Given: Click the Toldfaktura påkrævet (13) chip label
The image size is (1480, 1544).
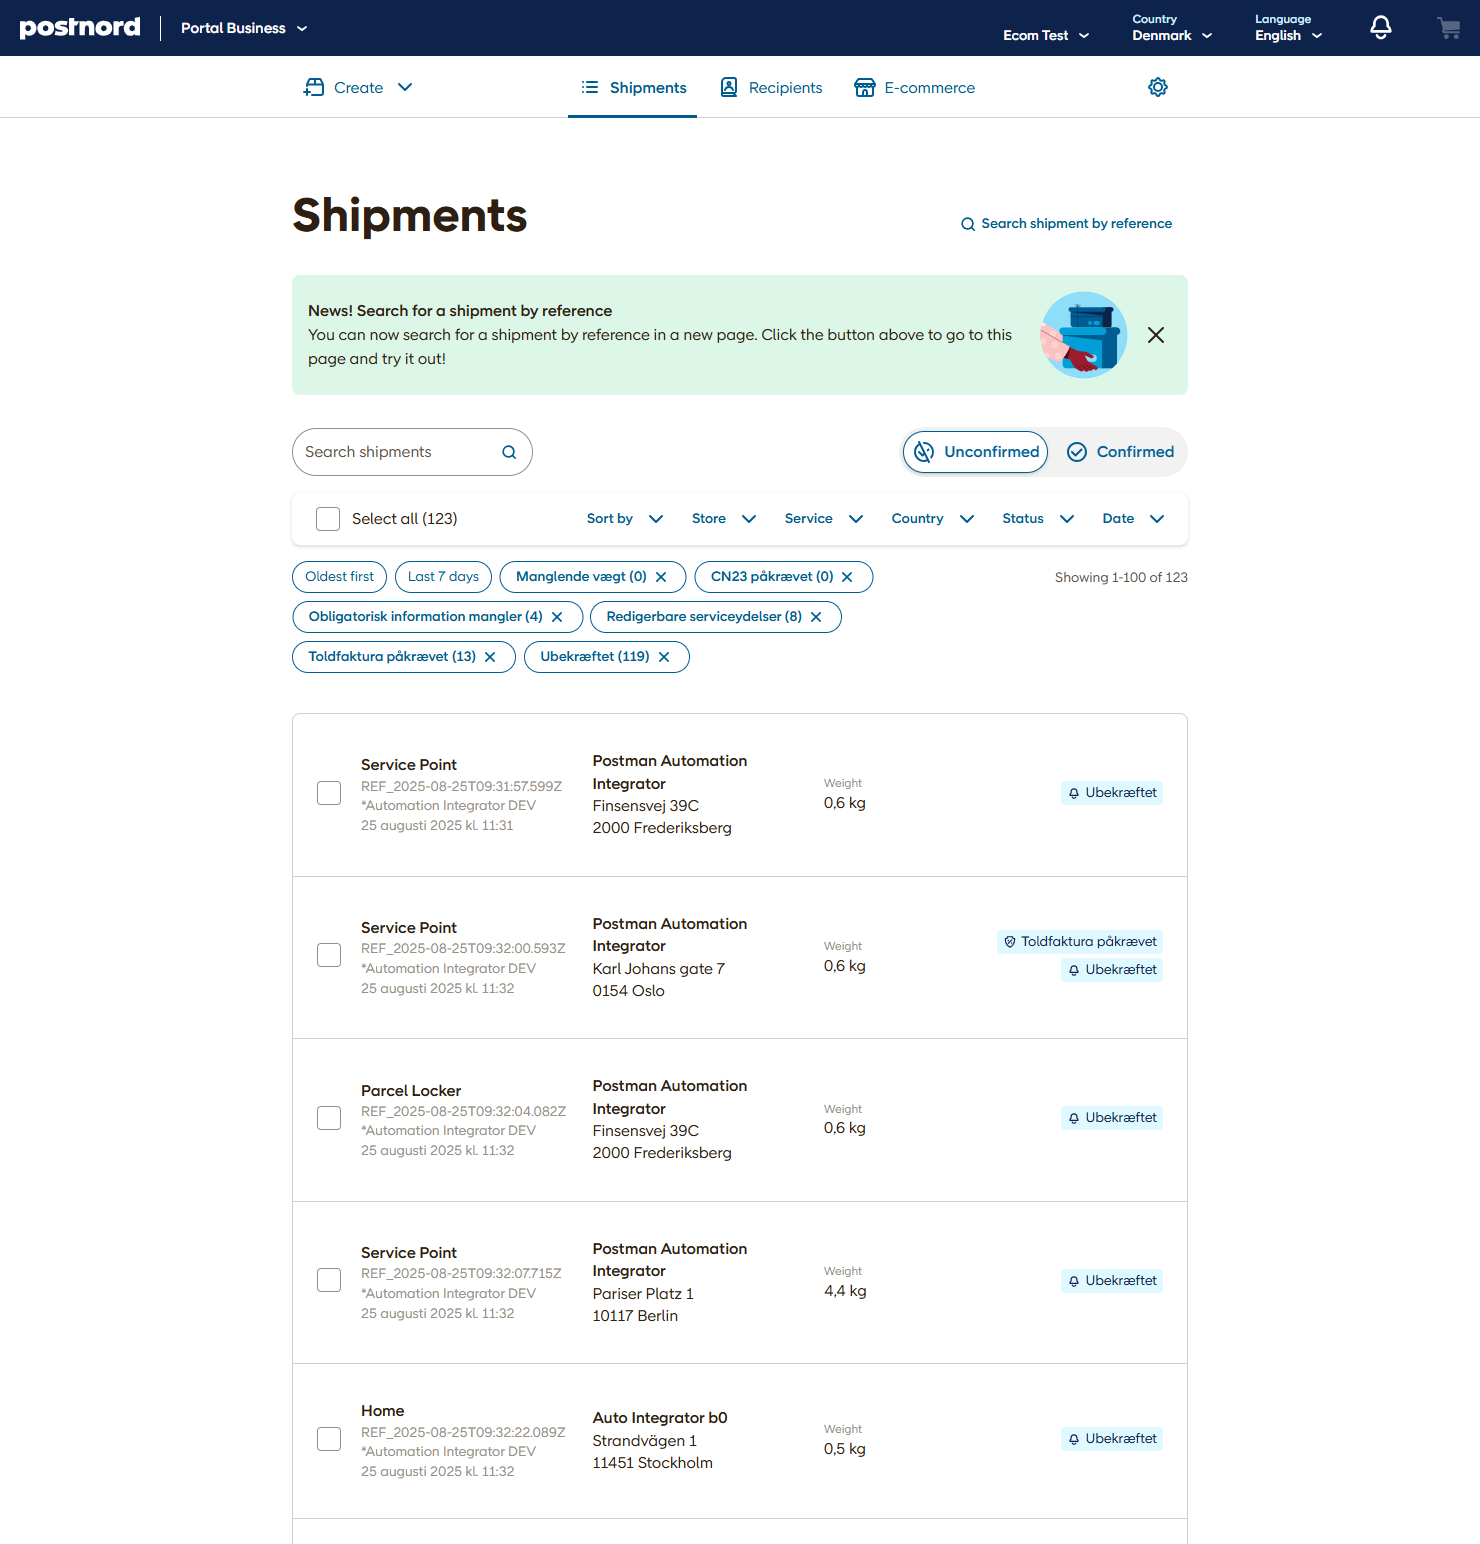Looking at the screenshot, I should 392,657.
